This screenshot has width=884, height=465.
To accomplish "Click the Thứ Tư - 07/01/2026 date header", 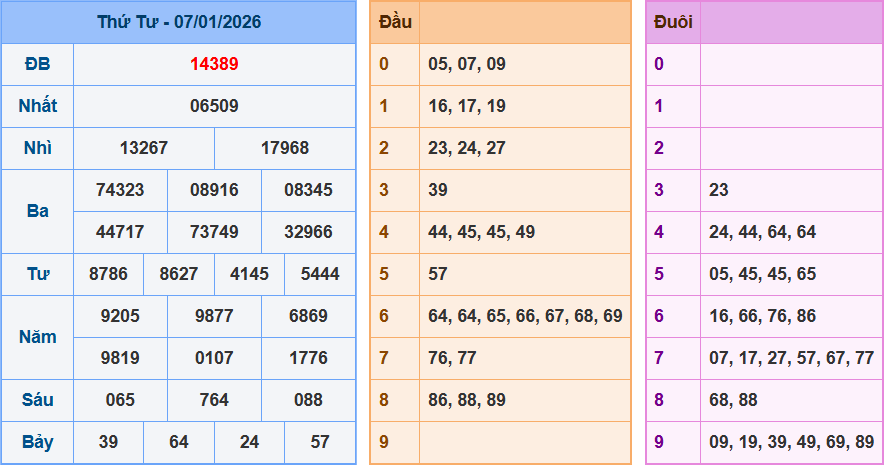I will pyautogui.click(x=179, y=22).
